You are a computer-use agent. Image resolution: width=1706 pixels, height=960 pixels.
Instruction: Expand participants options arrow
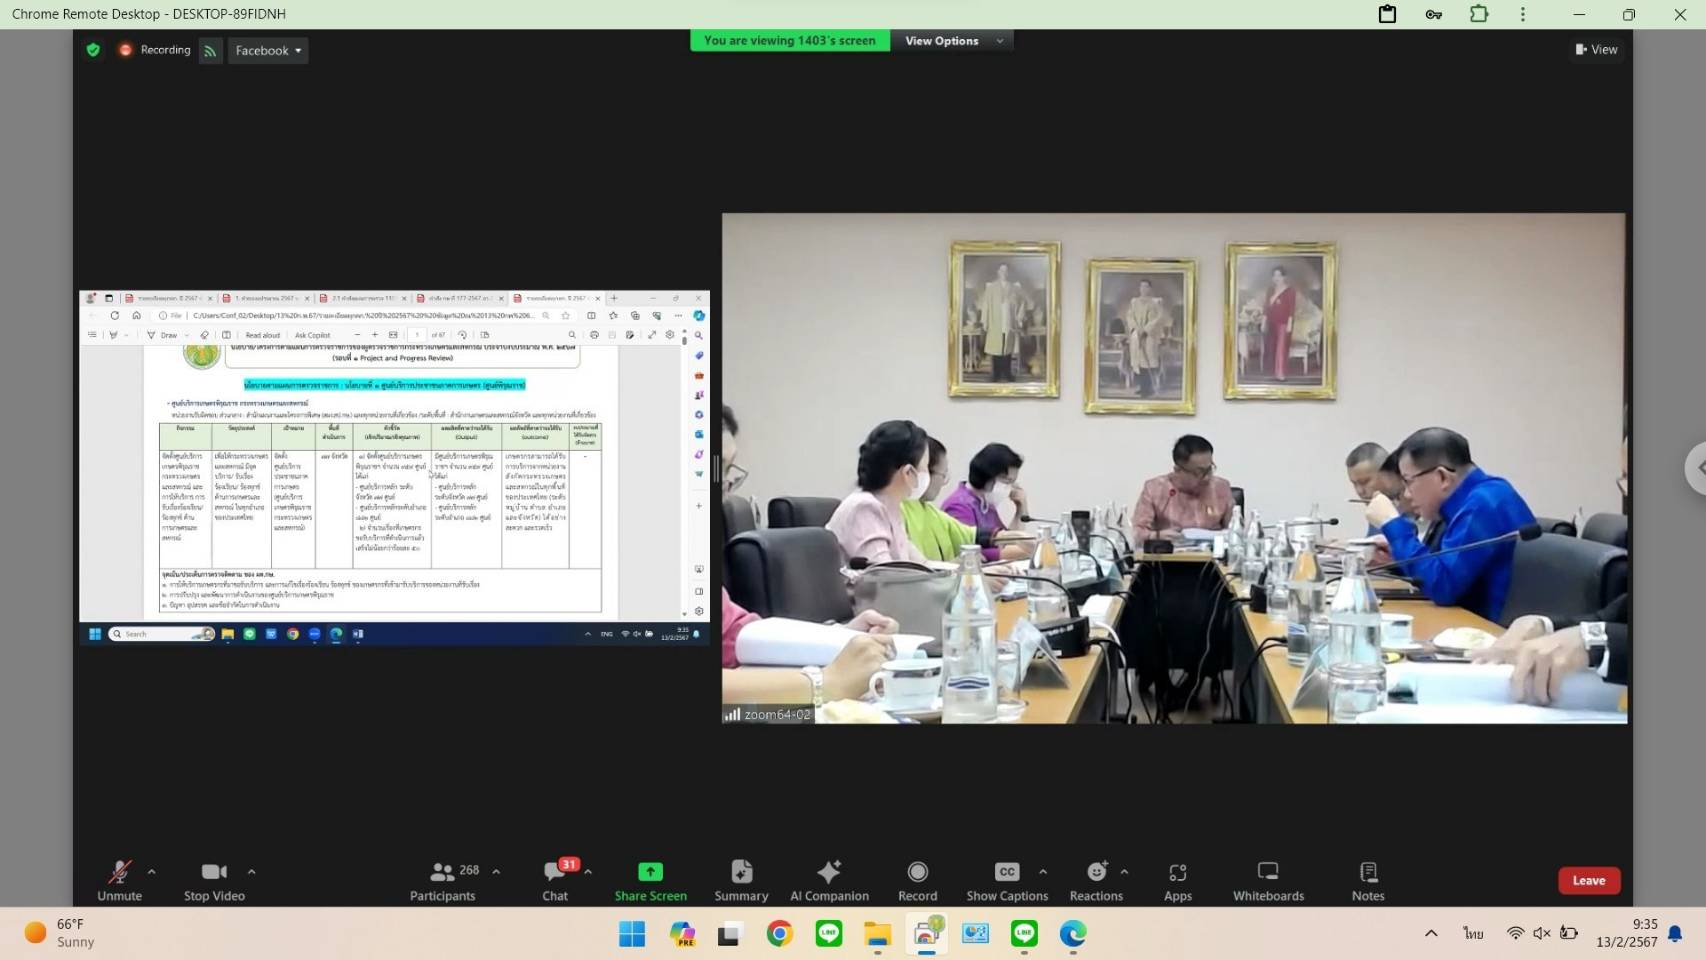tap(496, 872)
